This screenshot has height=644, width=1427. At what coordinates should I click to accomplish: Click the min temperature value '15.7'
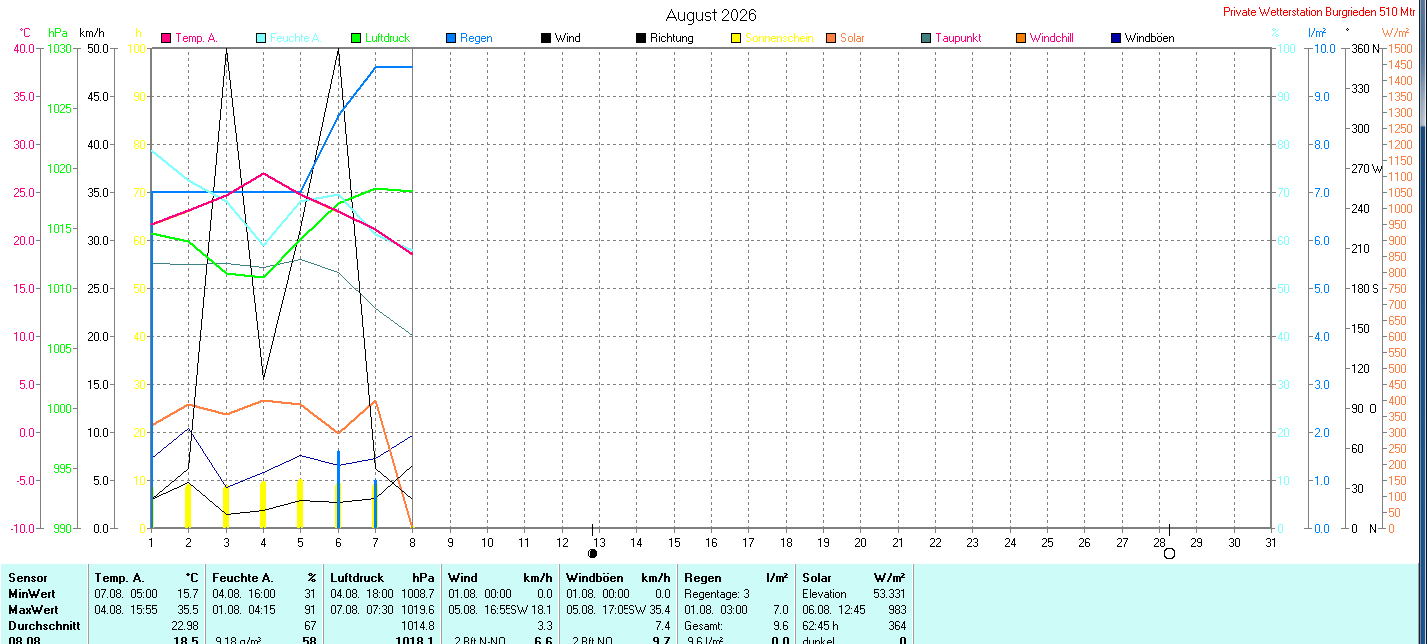tap(186, 594)
